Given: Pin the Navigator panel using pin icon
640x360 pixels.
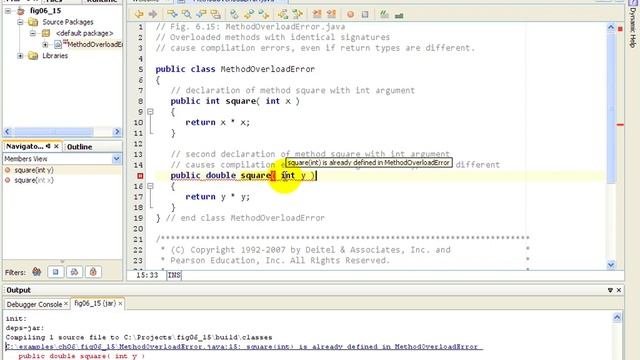Looking at the screenshot, I should click(x=48, y=146).
